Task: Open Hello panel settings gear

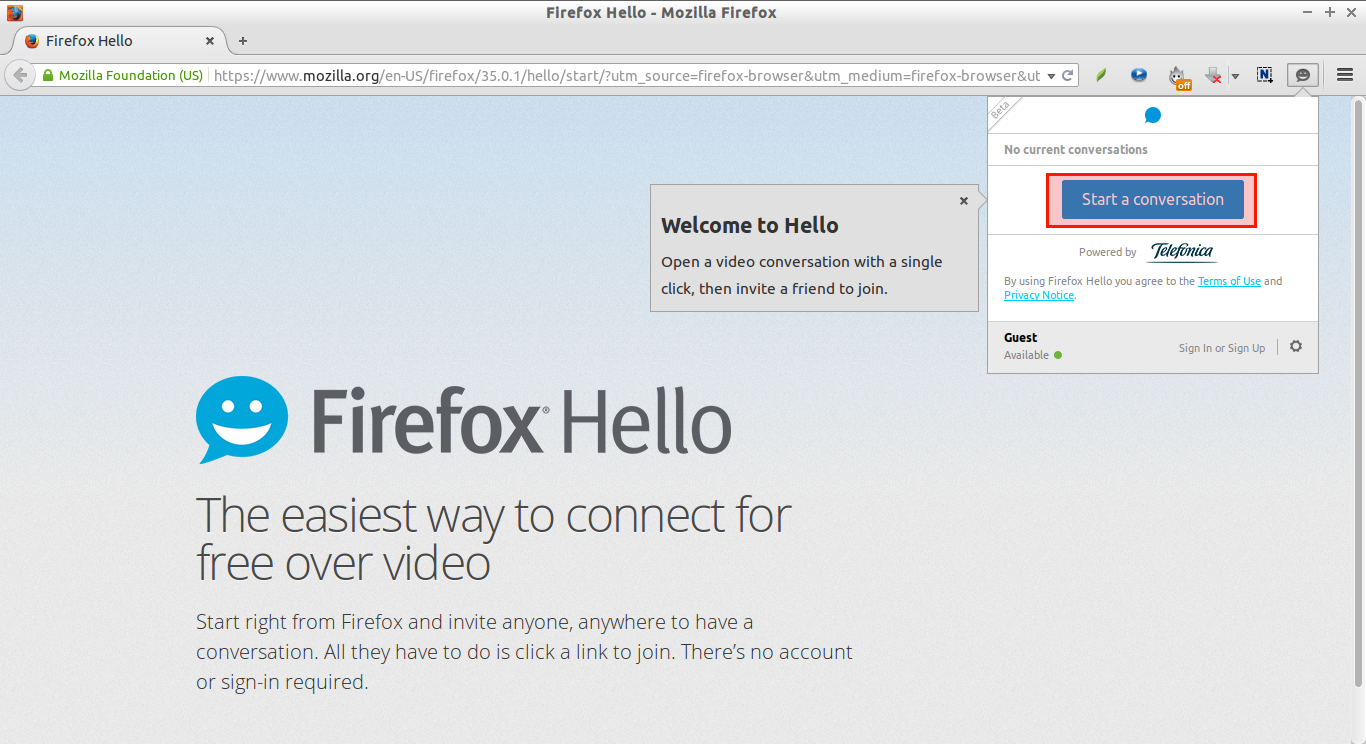Action: click(1296, 347)
